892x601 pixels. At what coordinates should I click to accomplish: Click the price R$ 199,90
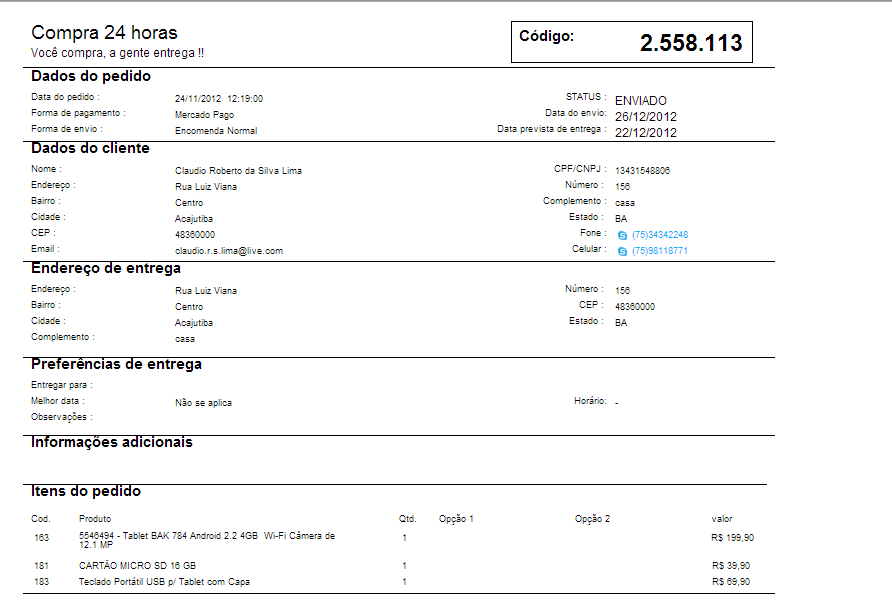pos(733,538)
